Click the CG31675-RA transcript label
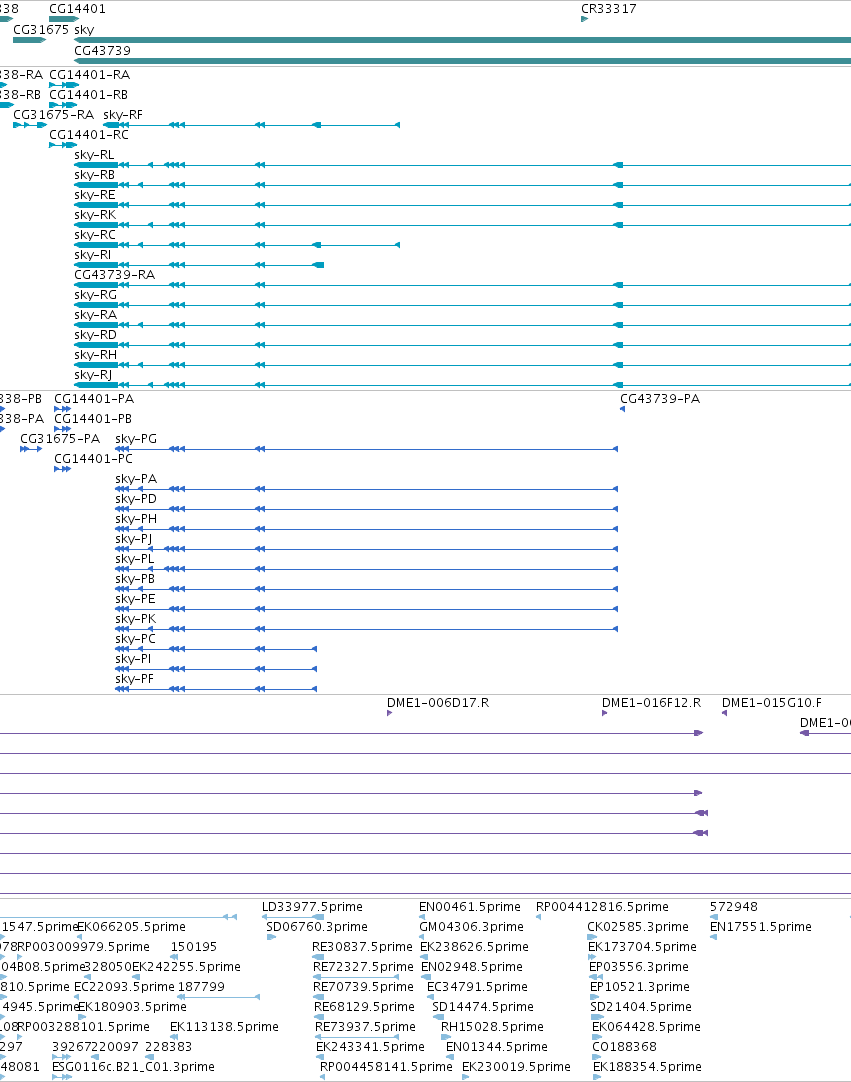This screenshot has height=1082, width=851. tap(53, 115)
